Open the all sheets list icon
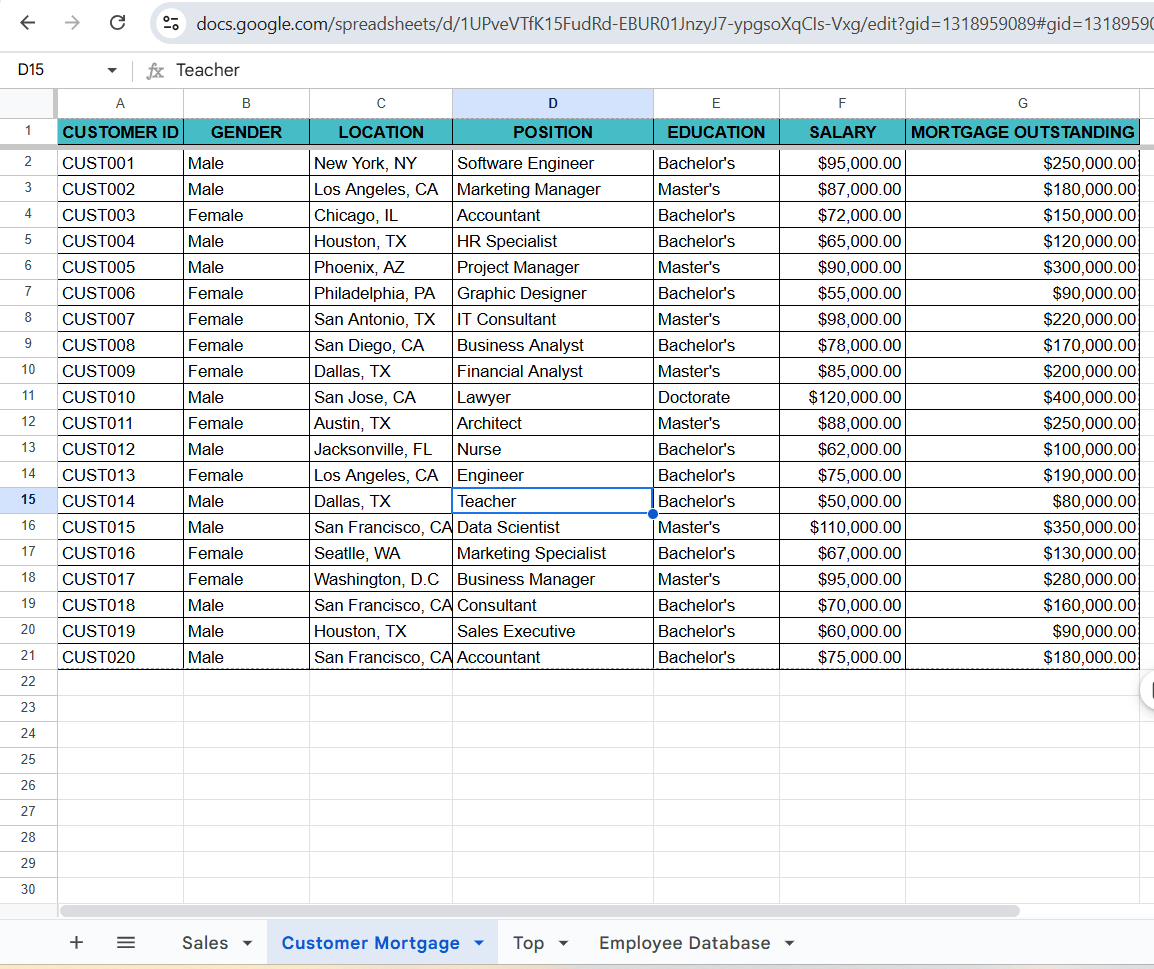The image size is (1154, 969). click(x=126, y=942)
